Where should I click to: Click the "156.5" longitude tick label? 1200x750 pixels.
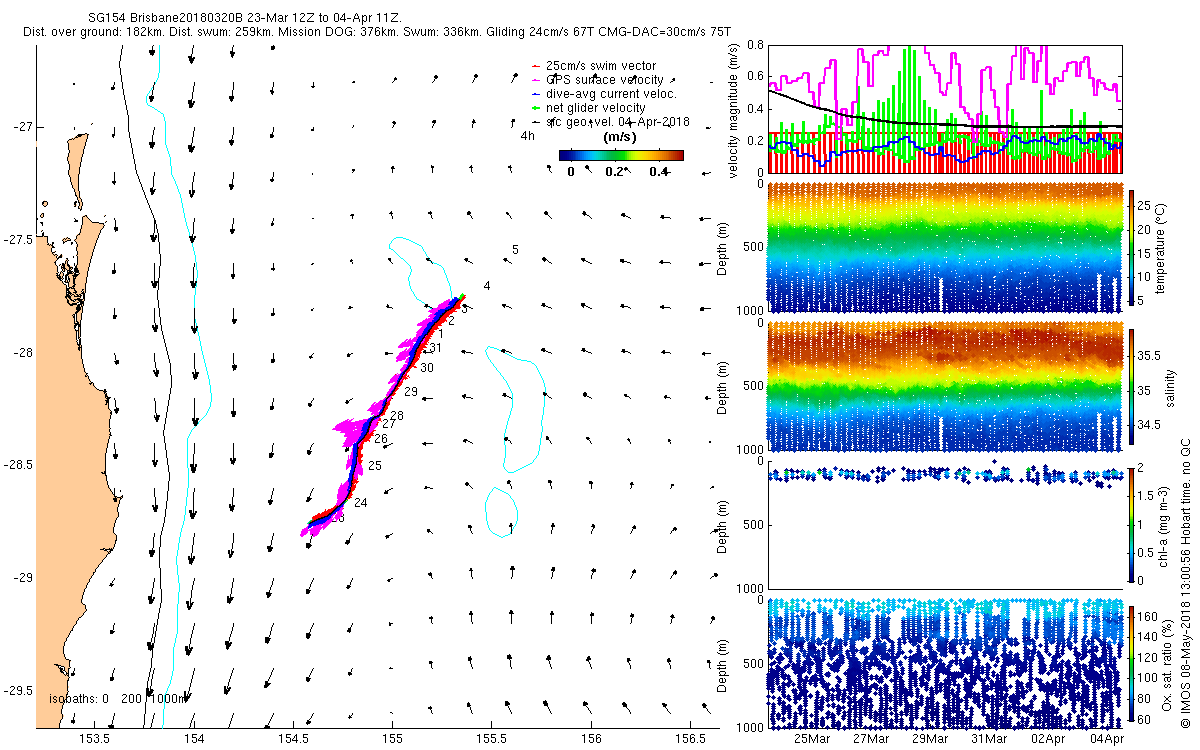690,739
